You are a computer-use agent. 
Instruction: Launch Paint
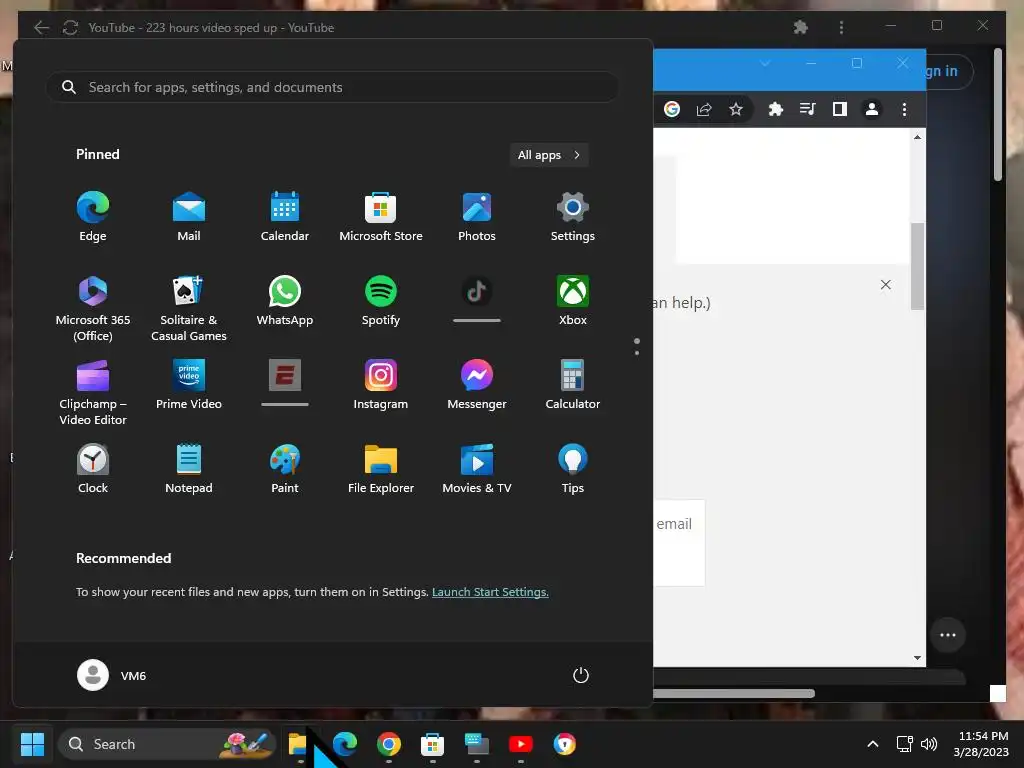(285, 468)
